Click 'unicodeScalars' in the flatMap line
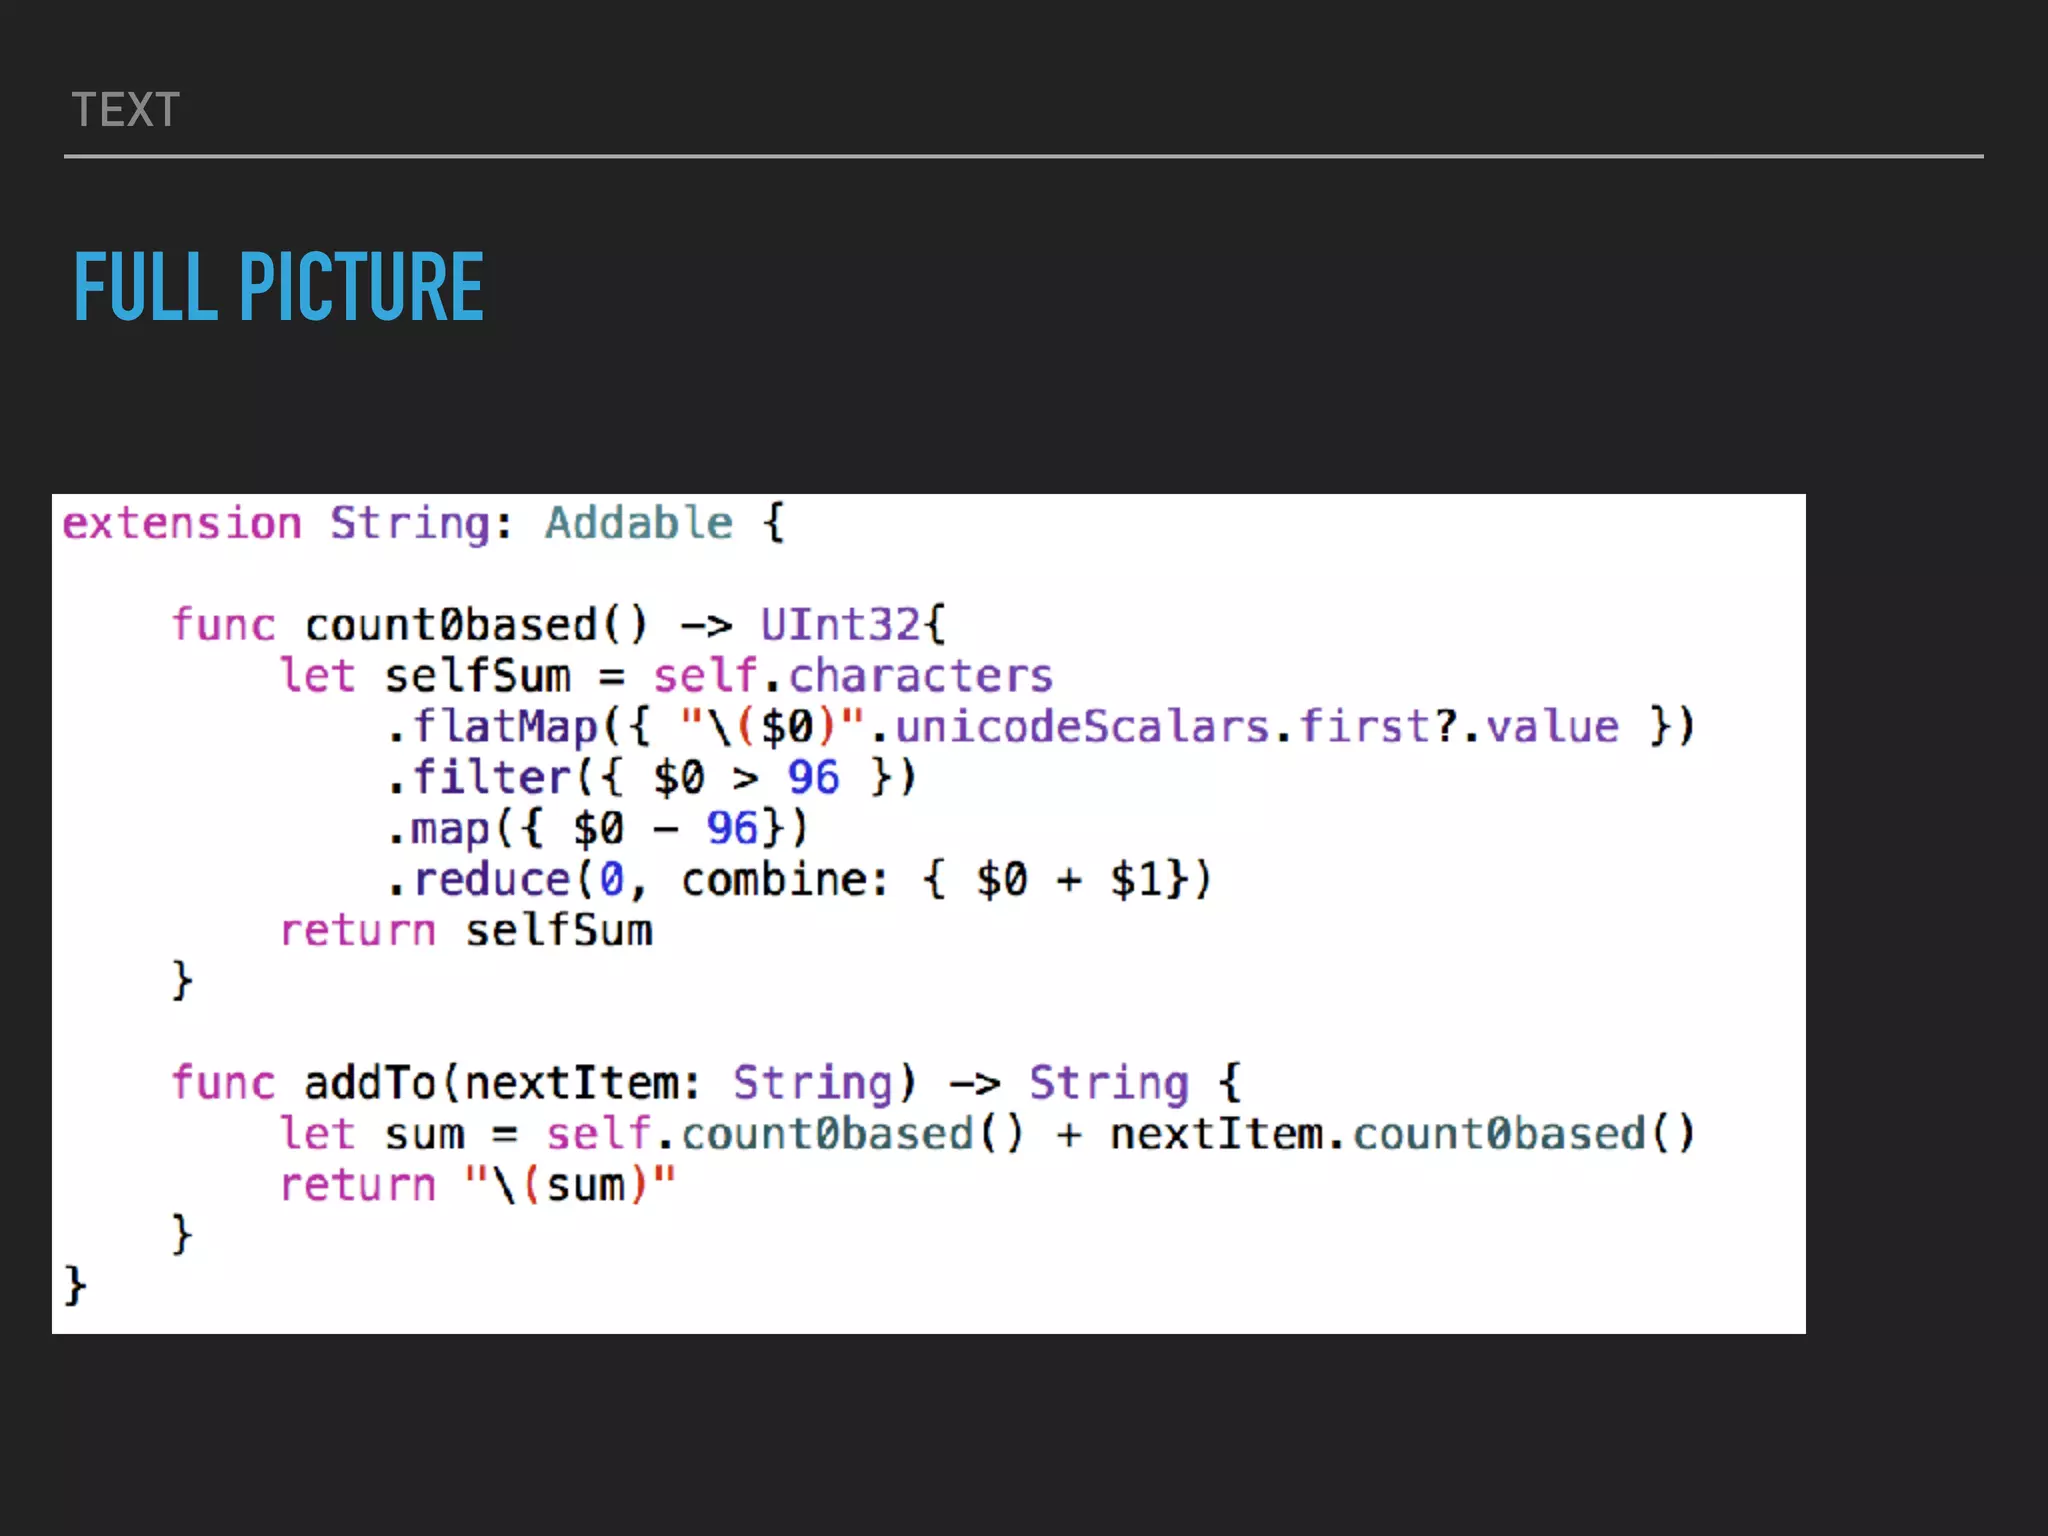The height and width of the screenshot is (1536, 2048). [1082, 728]
